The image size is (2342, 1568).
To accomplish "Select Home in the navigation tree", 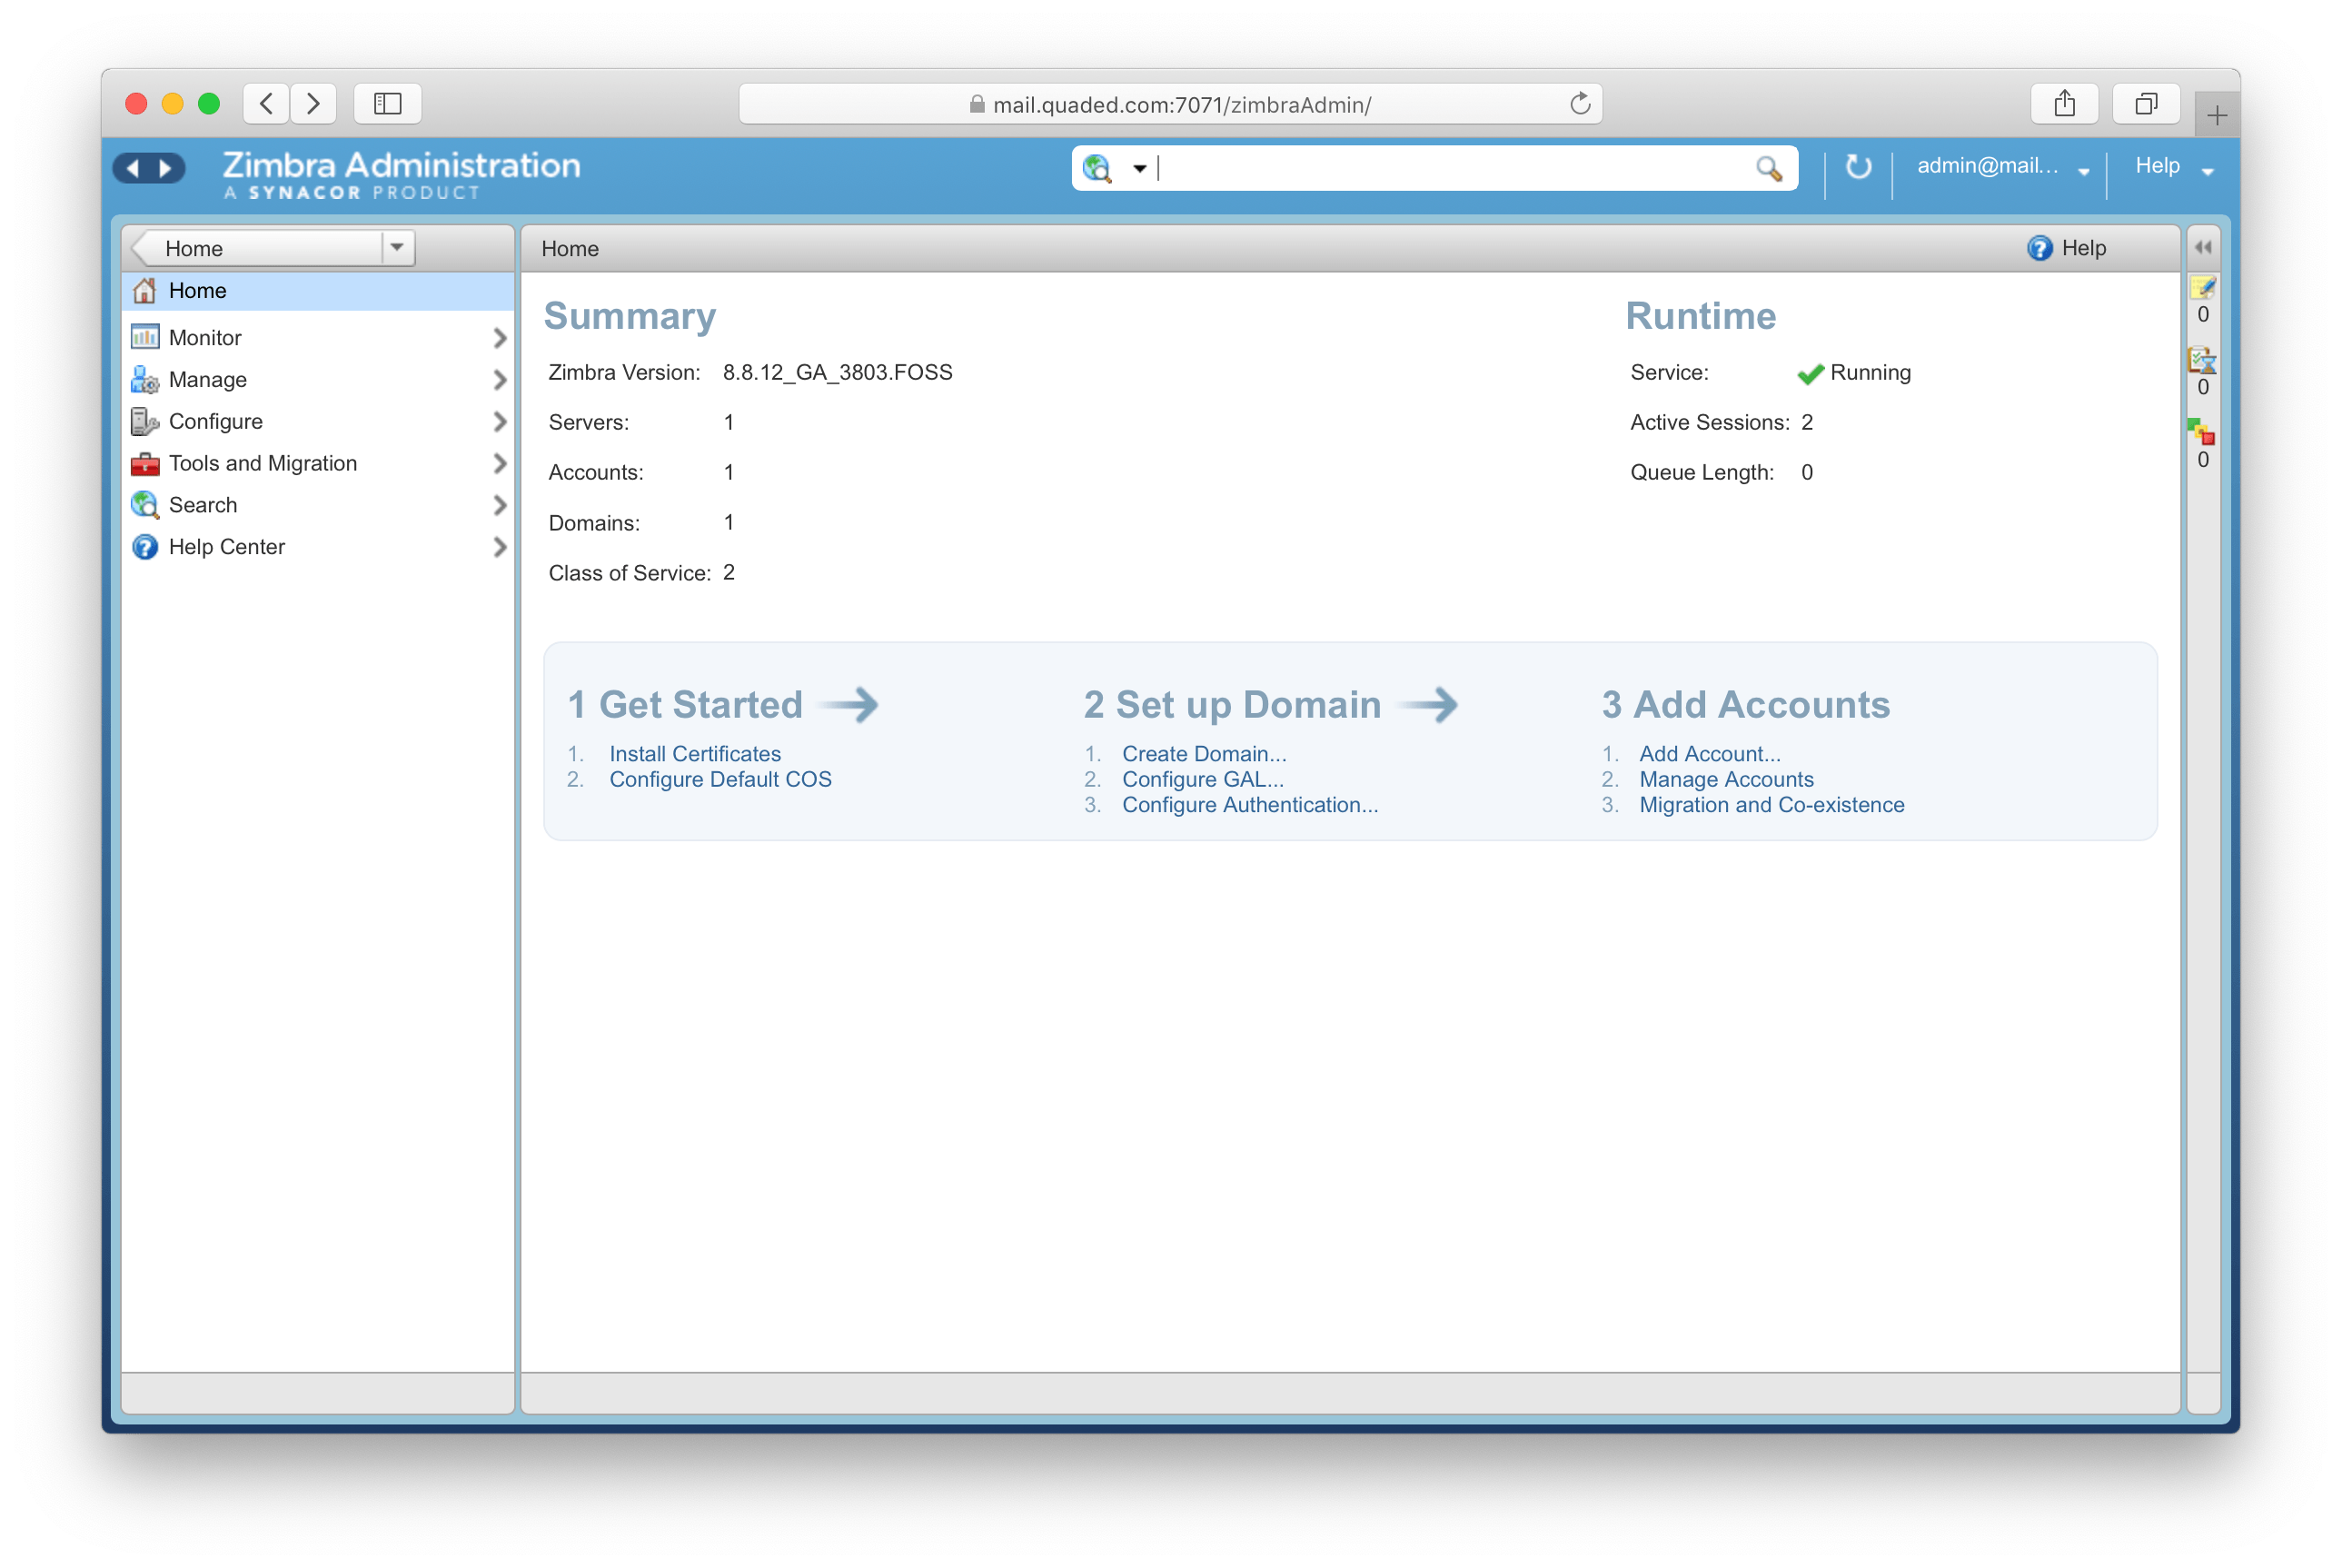I will (318, 291).
